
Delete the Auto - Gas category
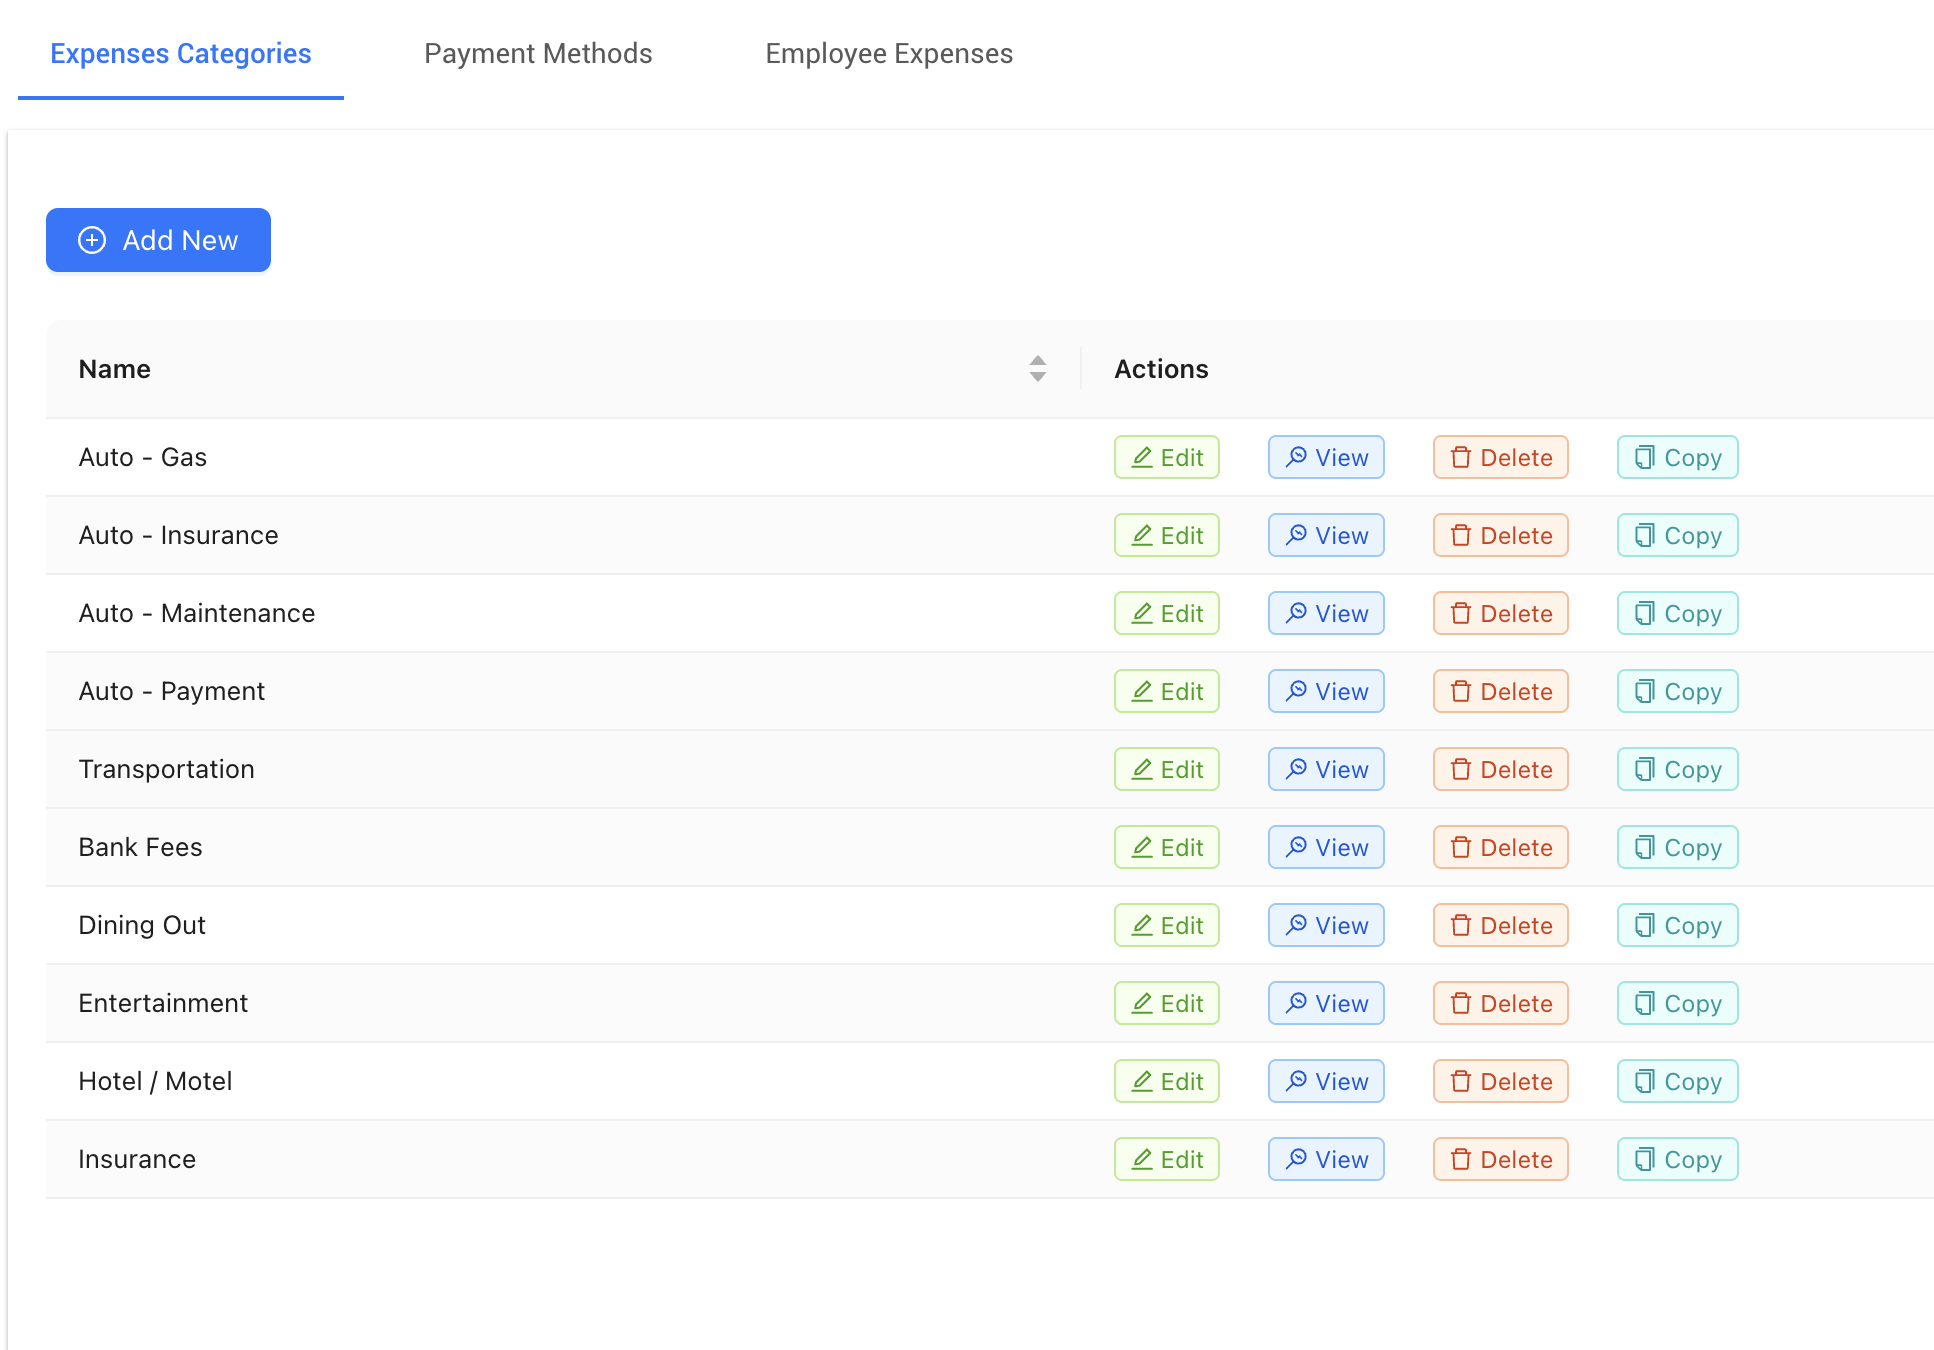[x=1500, y=457]
